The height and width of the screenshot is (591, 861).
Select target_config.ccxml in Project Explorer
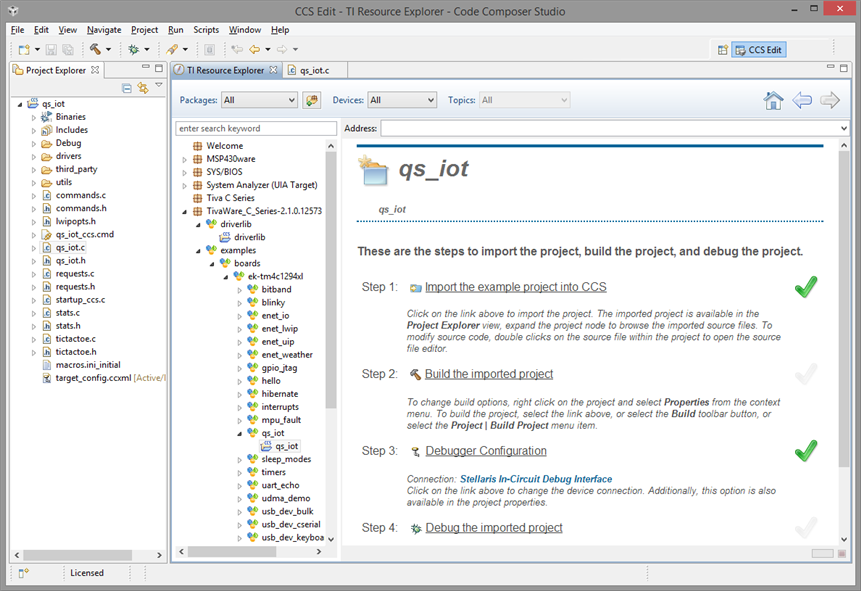(93, 378)
